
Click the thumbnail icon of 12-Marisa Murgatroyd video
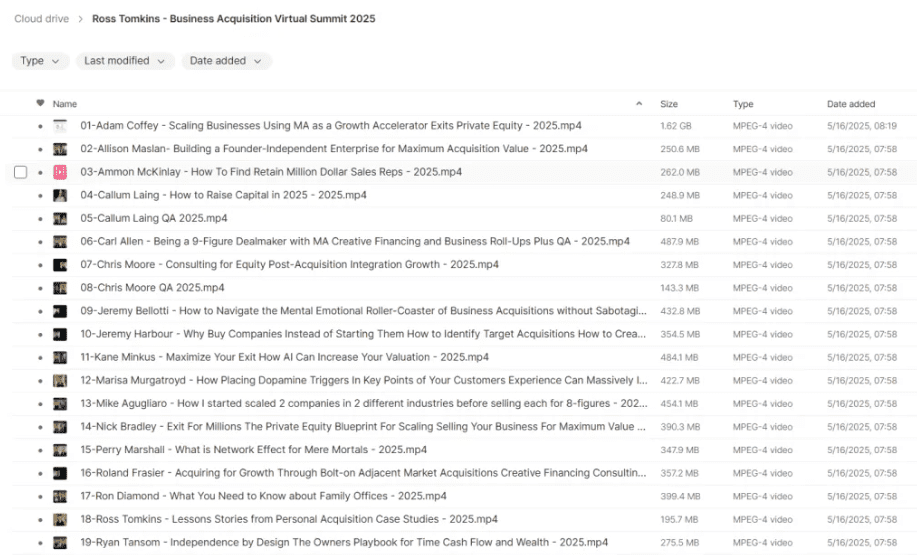tap(60, 381)
